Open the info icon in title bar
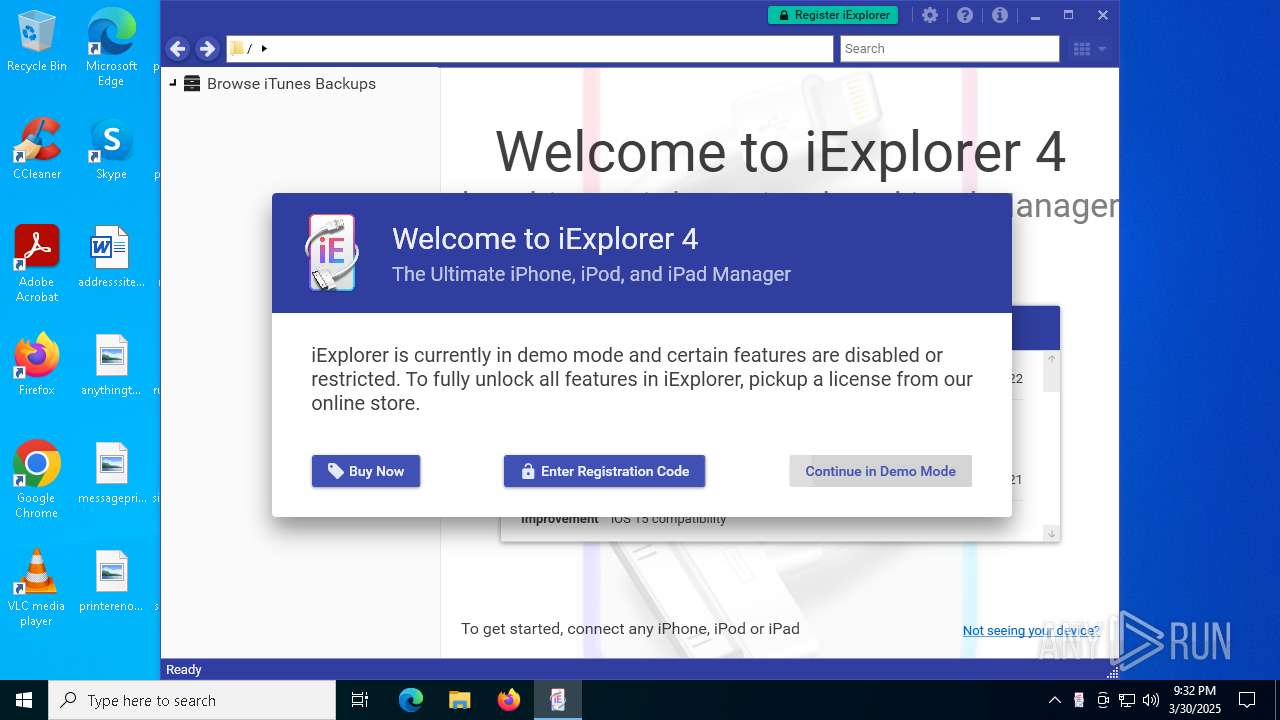The image size is (1280, 720). coord(1000,15)
